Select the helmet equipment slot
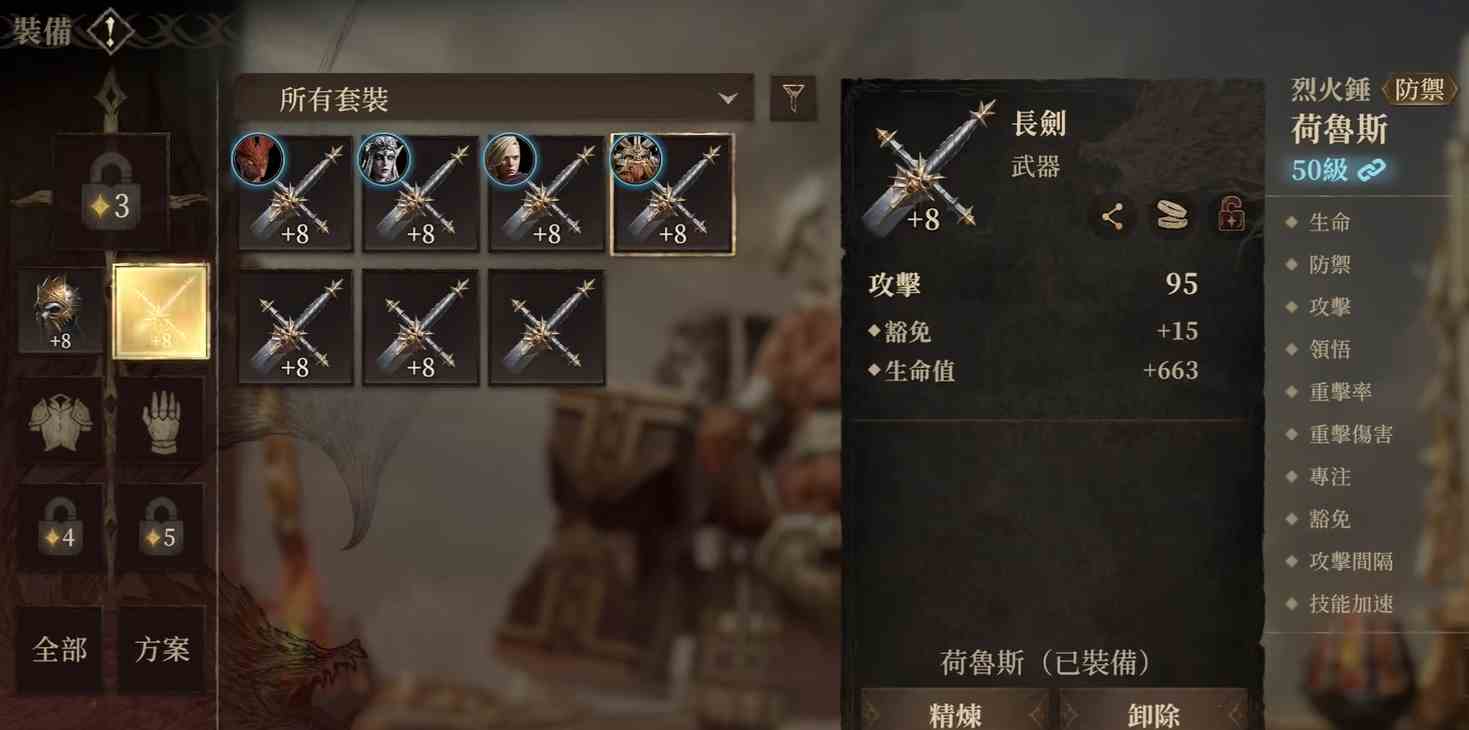 pyautogui.click(x=60, y=311)
